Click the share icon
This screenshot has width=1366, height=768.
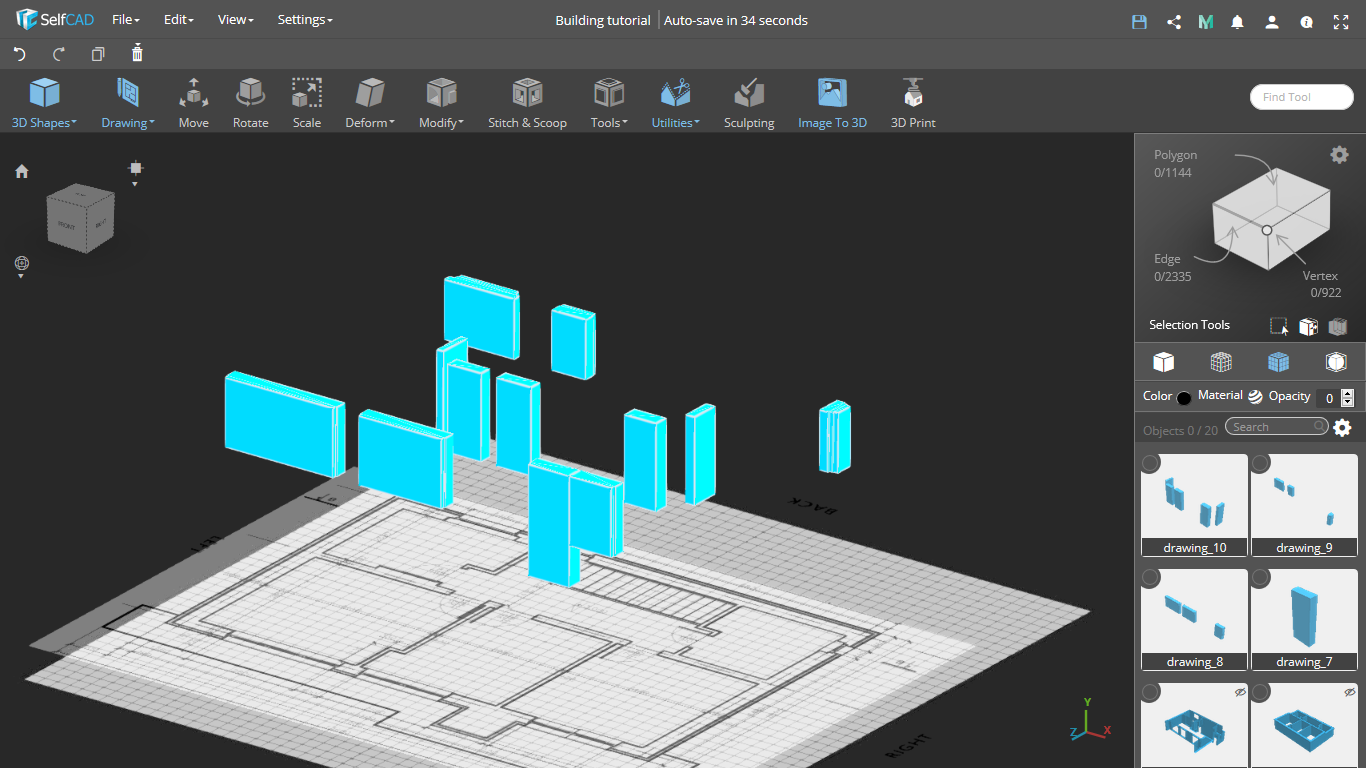(x=1174, y=21)
